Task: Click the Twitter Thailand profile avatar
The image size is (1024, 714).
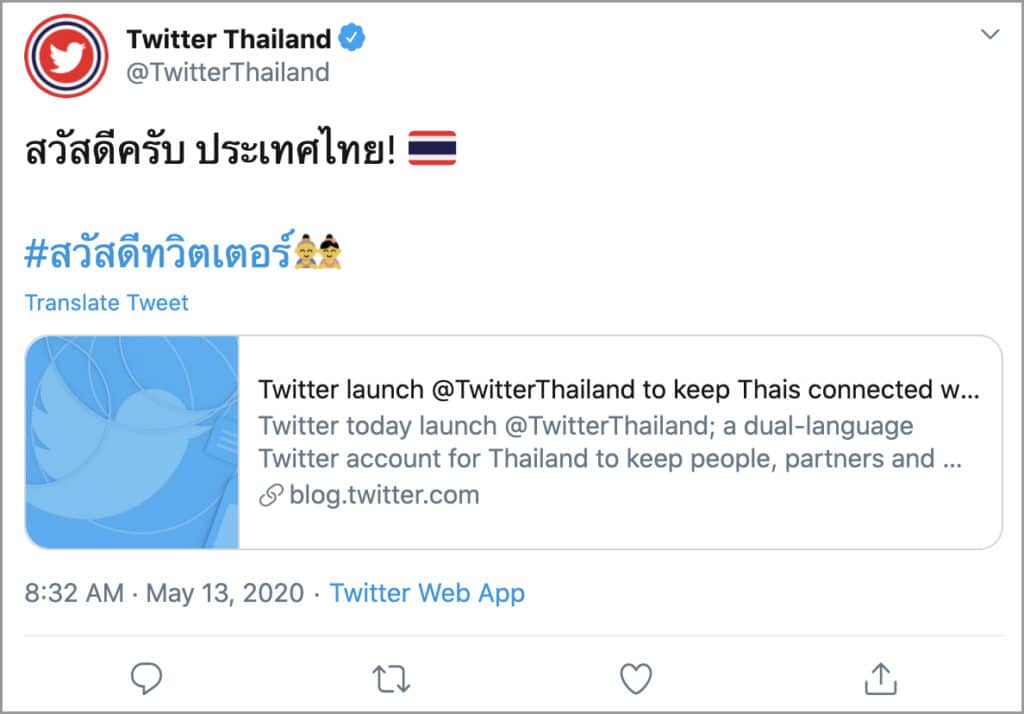Action: [65, 56]
